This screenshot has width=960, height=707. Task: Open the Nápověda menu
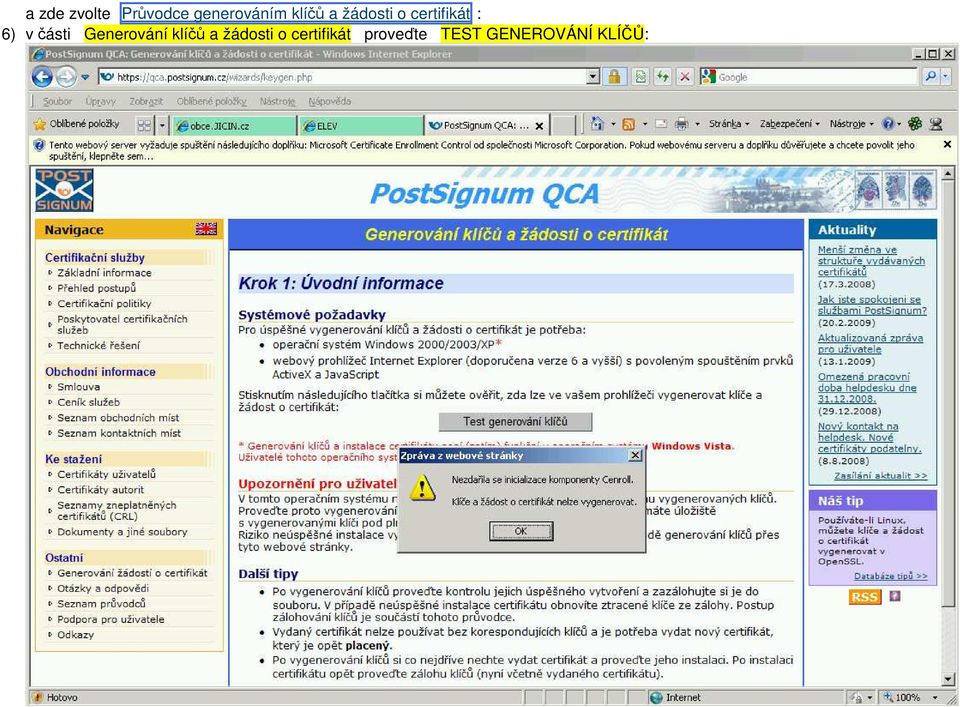click(x=329, y=102)
